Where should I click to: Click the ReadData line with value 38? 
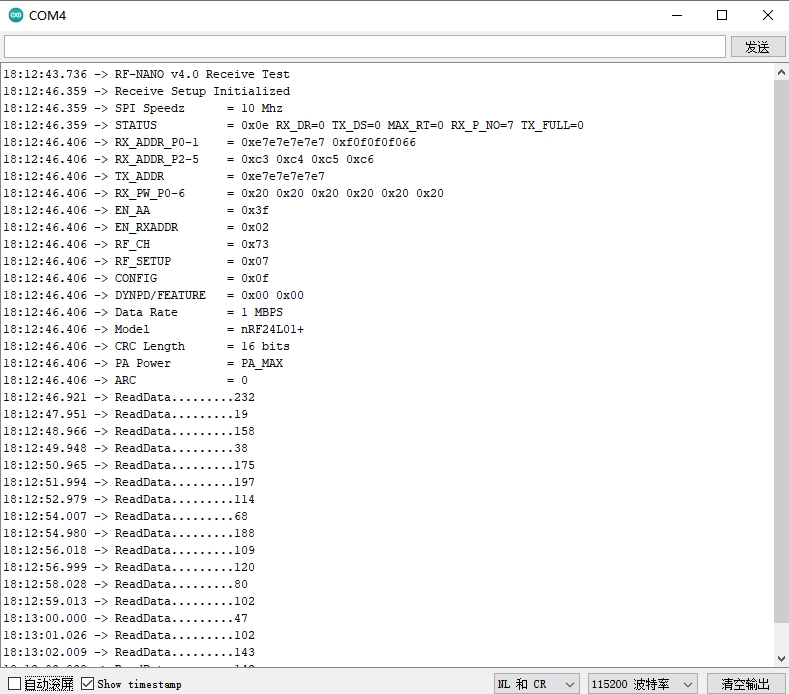tap(125, 448)
